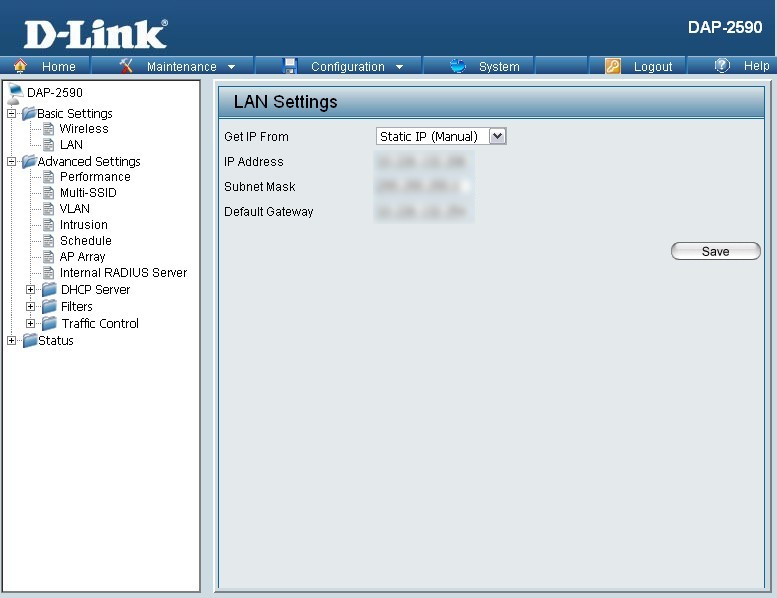Expand the Traffic Control tree node
This screenshot has width=777, height=598.
31,324
